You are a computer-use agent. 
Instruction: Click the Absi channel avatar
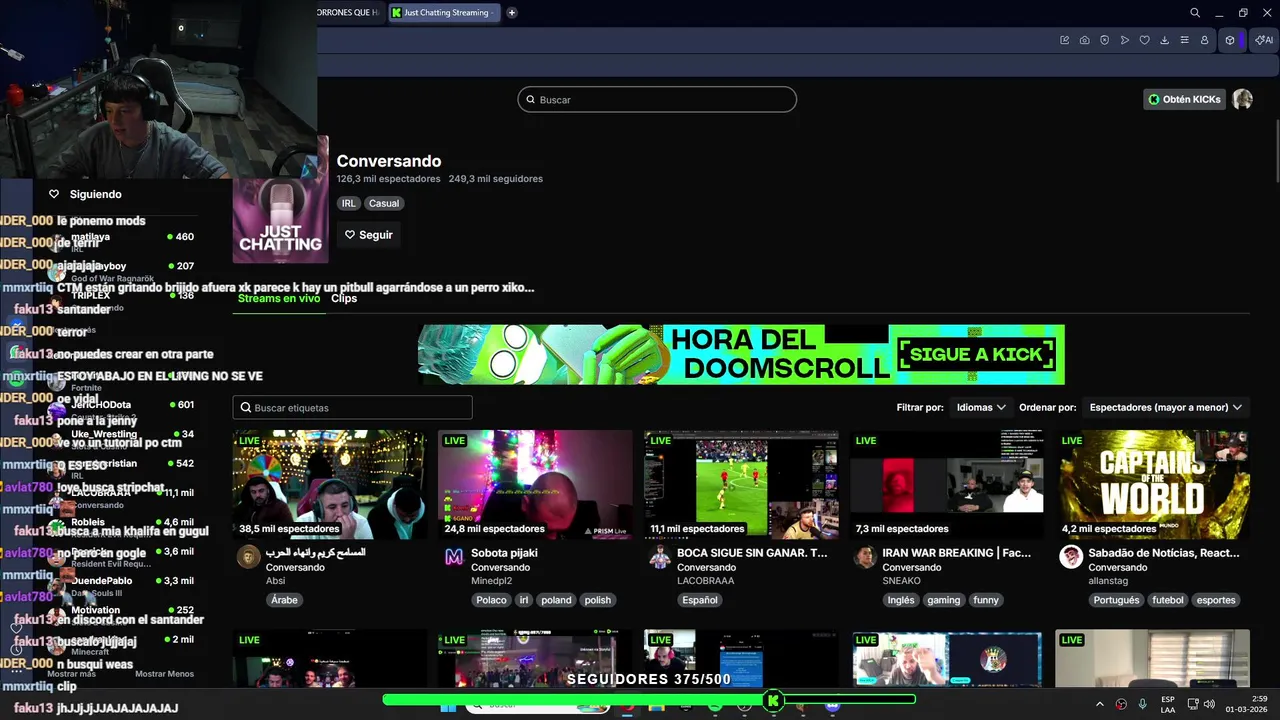click(248, 557)
